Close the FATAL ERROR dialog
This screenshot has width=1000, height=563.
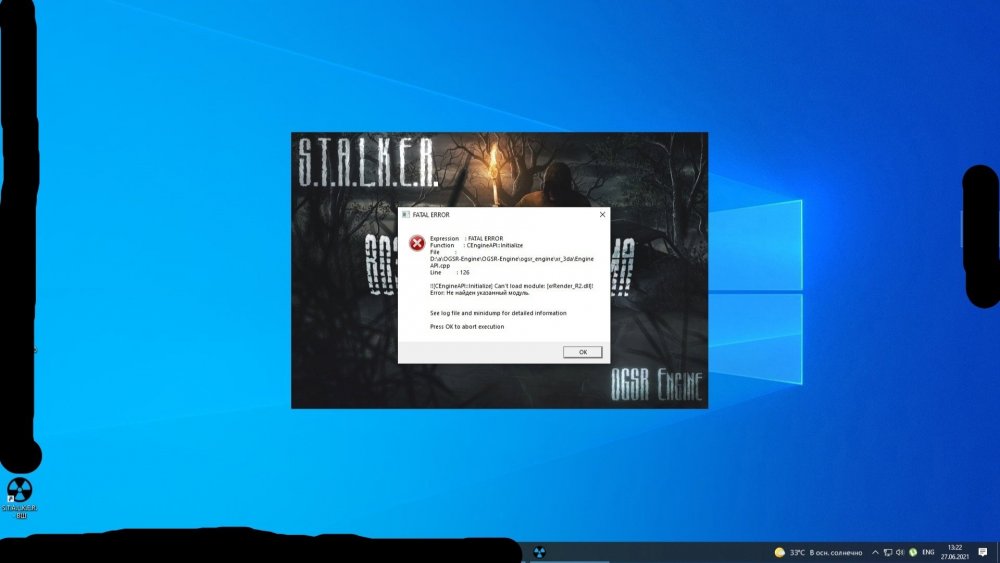(602, 215)
